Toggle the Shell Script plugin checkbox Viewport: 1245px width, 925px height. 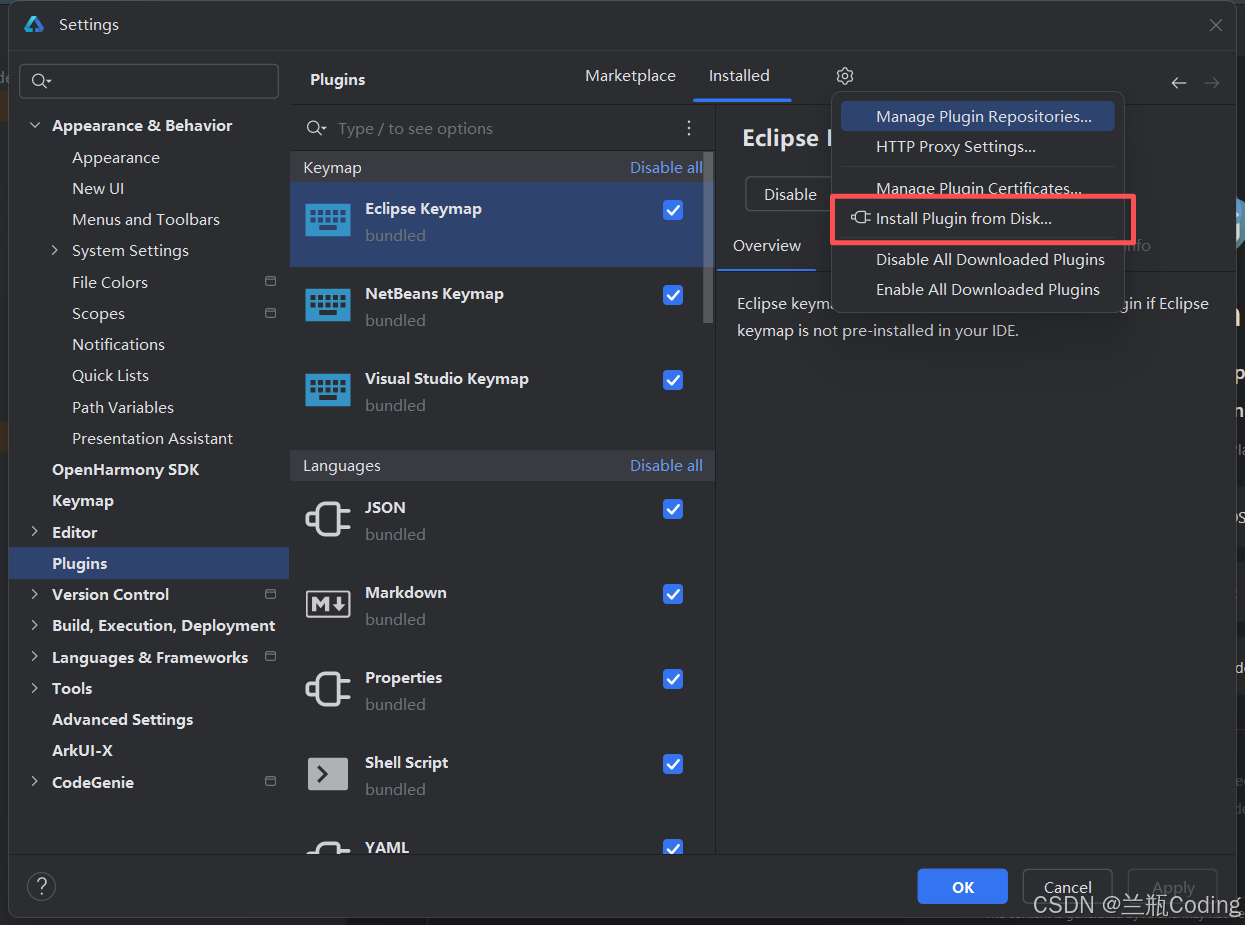coord(673,764)
